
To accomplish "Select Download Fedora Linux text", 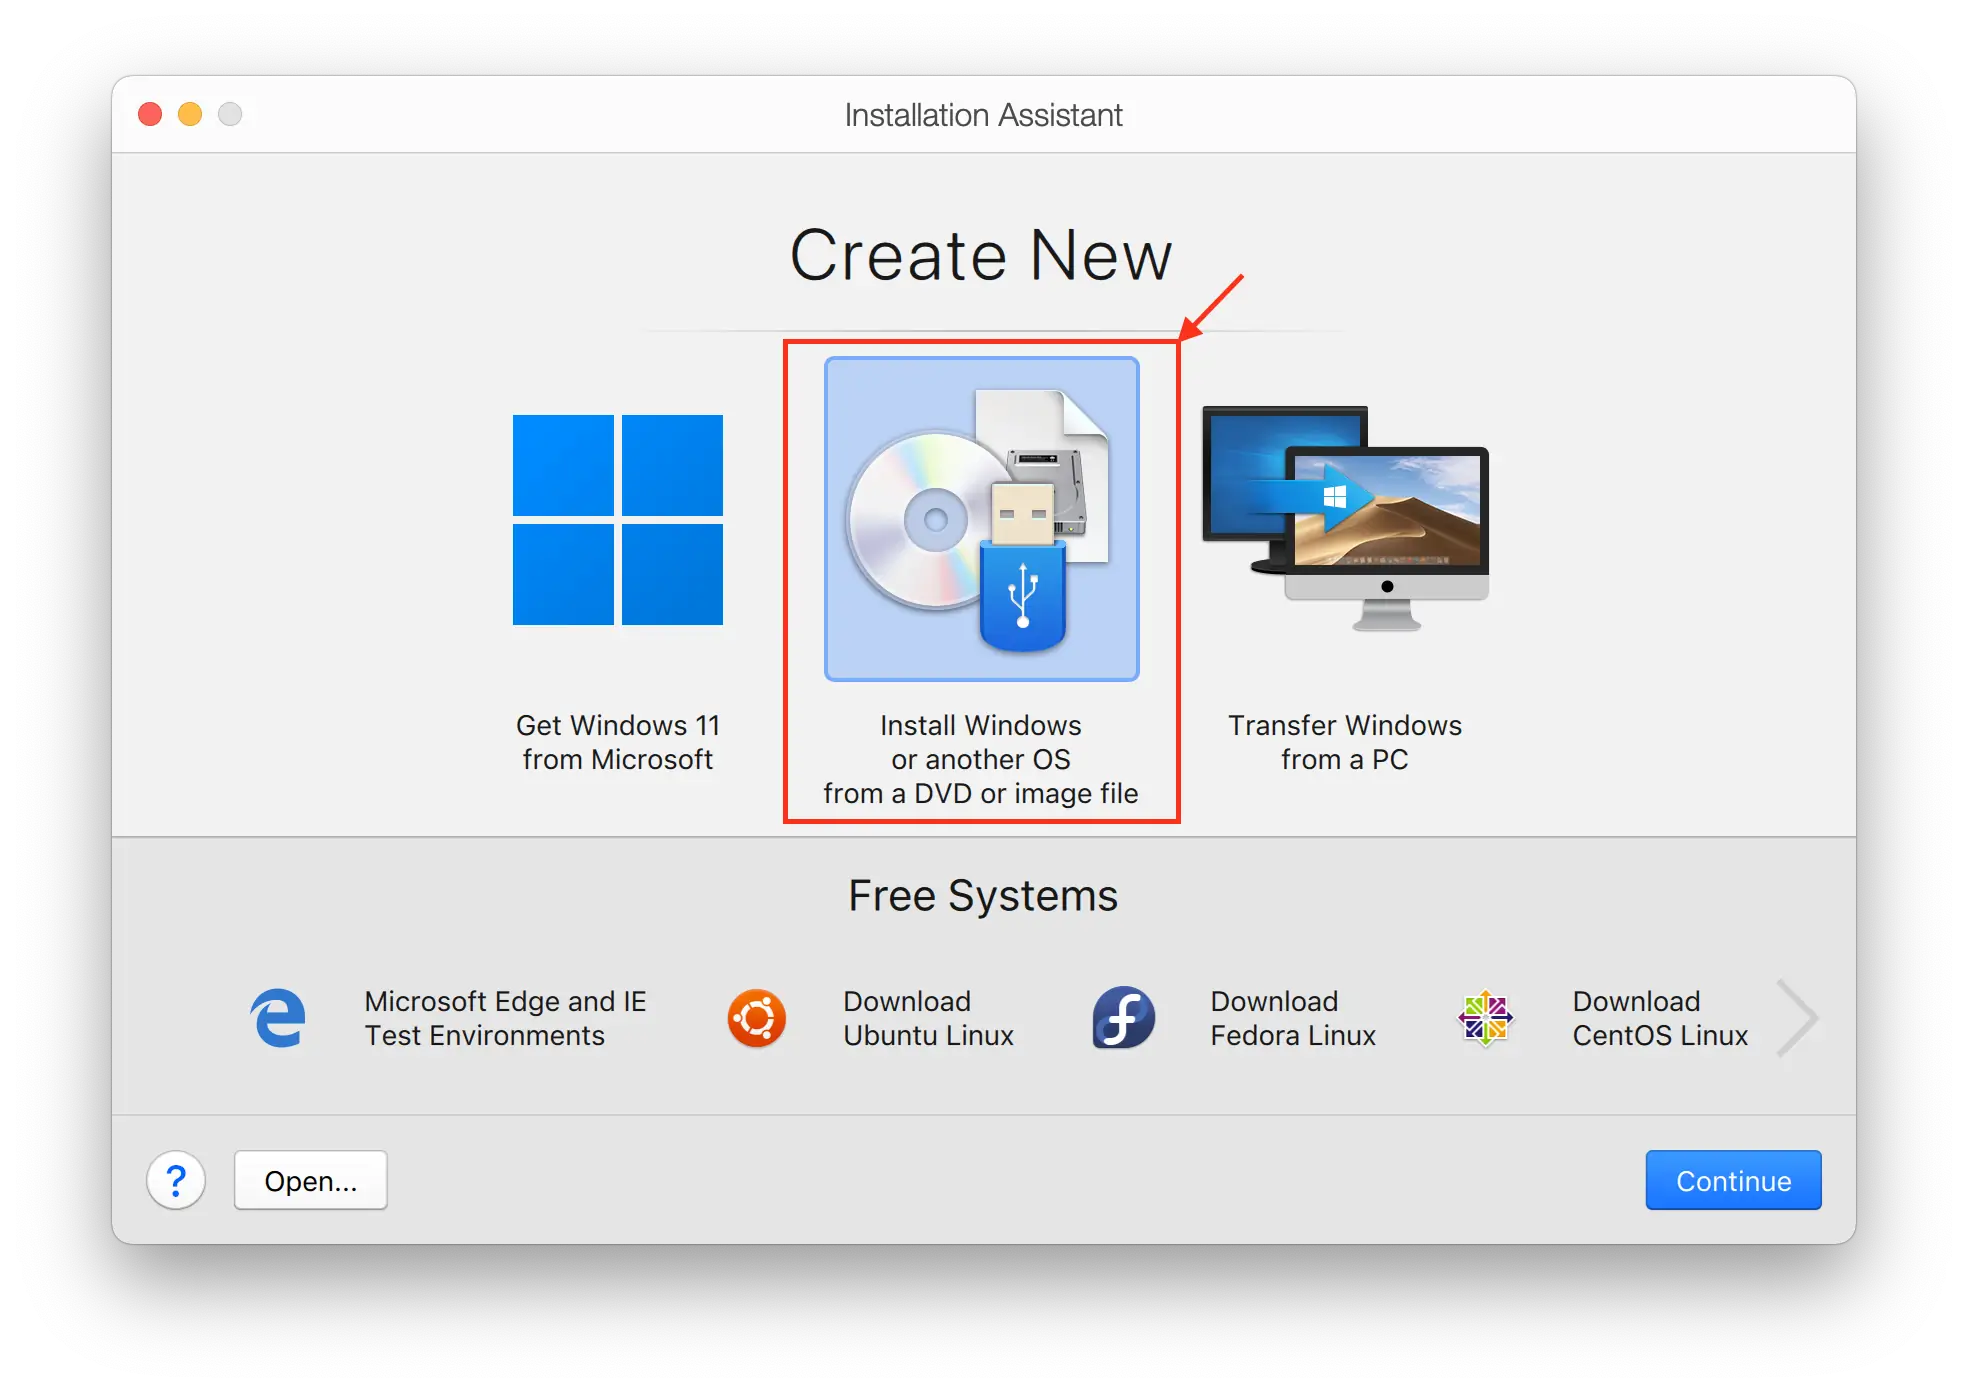I will 1293,1018.
